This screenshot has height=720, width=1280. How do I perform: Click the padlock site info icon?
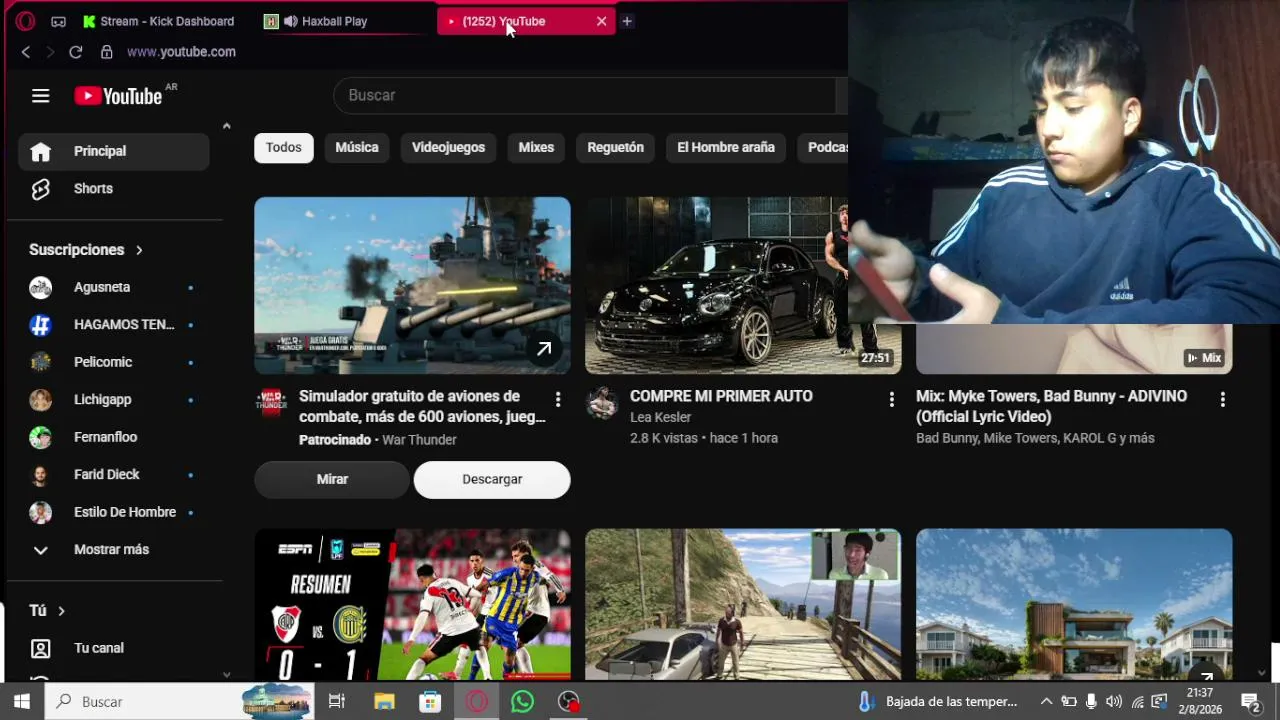[x=107, y=52]
